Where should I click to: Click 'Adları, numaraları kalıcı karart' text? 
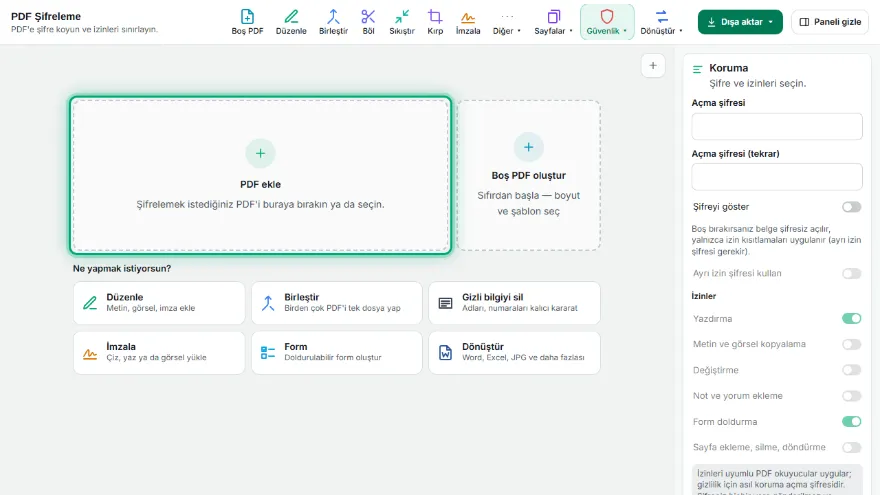pyautogui.click(x=520, y=308)
